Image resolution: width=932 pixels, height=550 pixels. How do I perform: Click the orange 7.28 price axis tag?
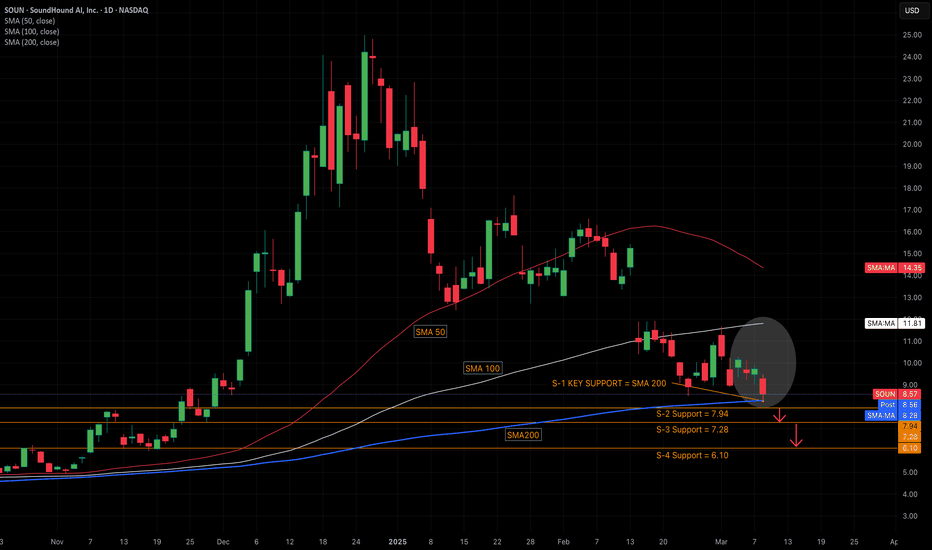point(910,436)
